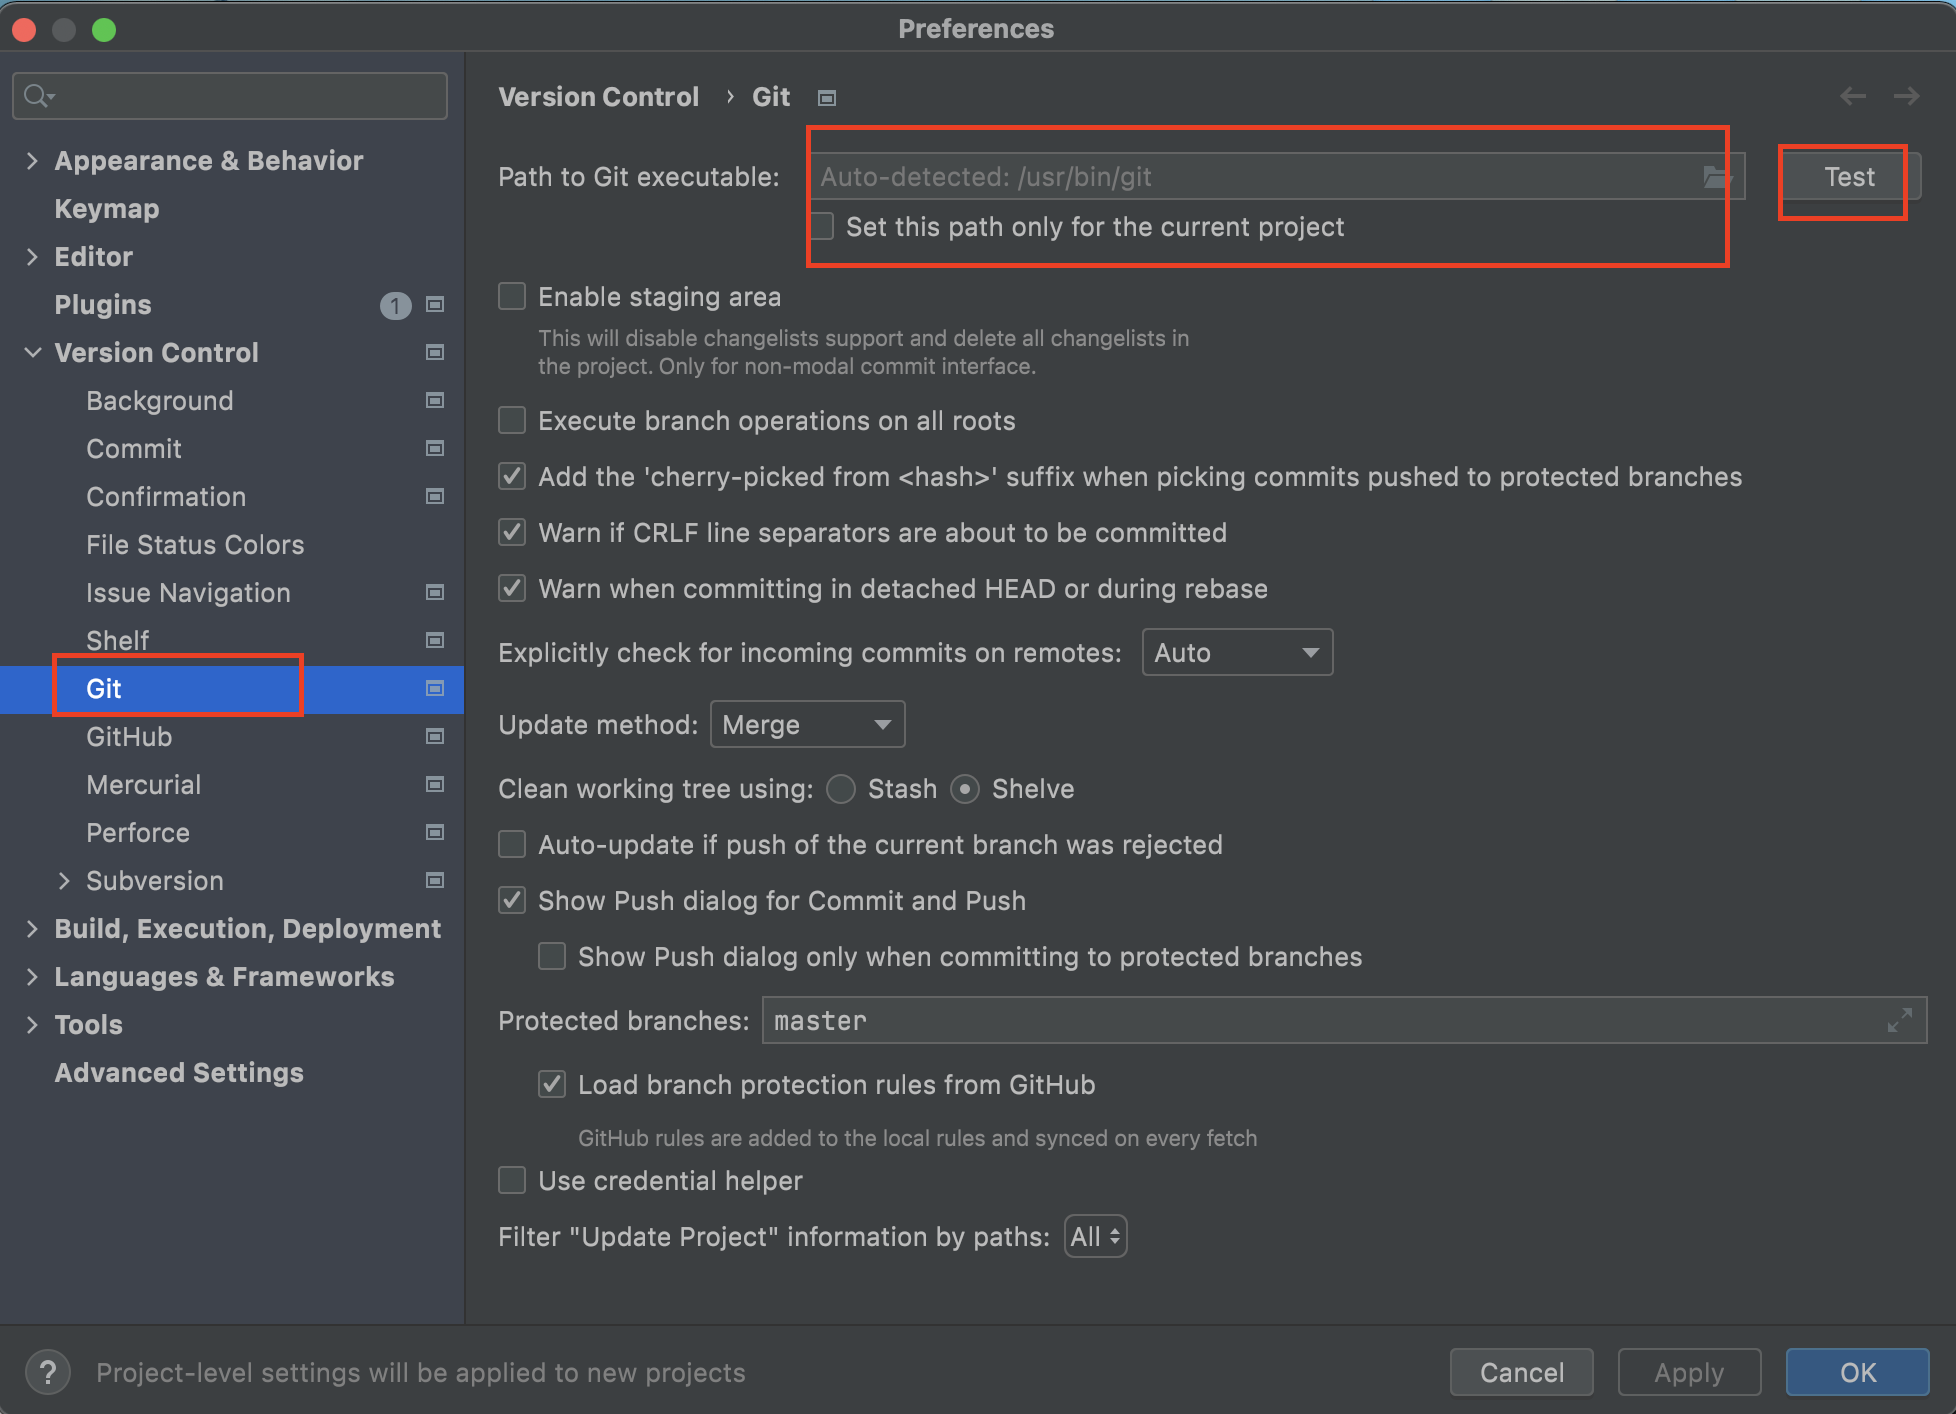Click the expand icon in Protected branches field
The image size is (1956, 1414).
pos(1899,1020)
